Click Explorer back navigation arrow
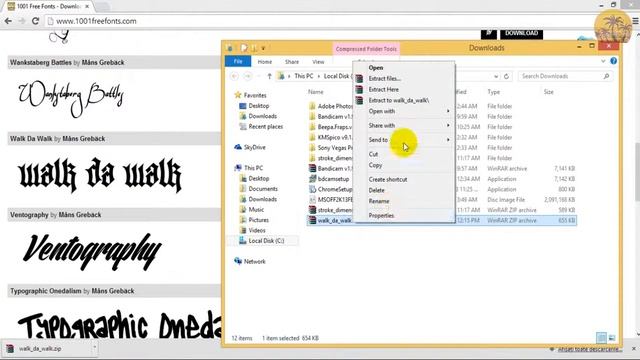The width and height of the screenshot is (640, 360). point(234,76)
